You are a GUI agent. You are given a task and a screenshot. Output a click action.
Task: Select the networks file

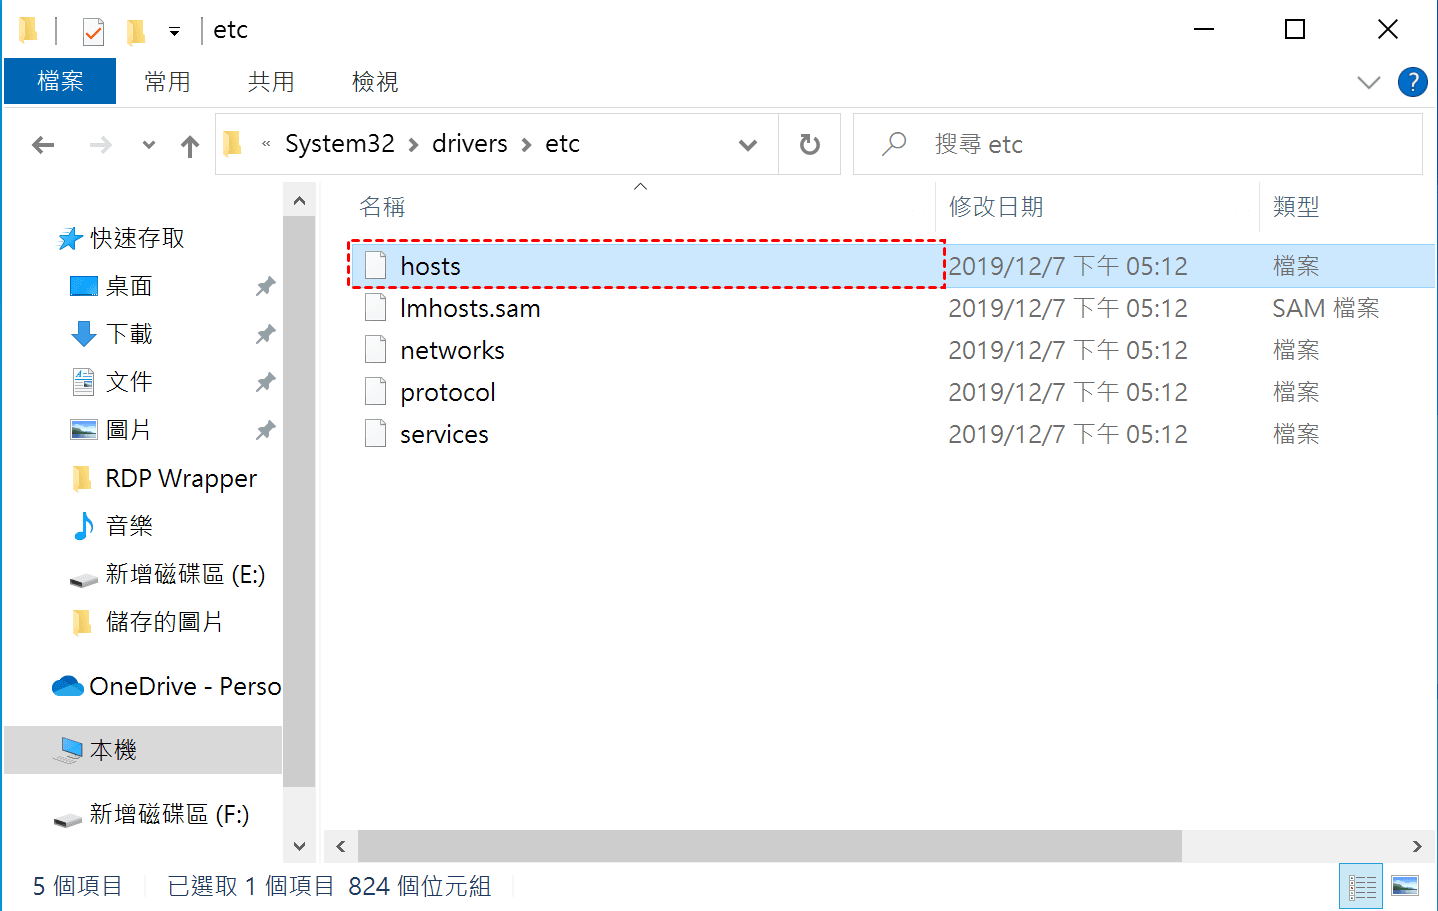click(892, 350)
